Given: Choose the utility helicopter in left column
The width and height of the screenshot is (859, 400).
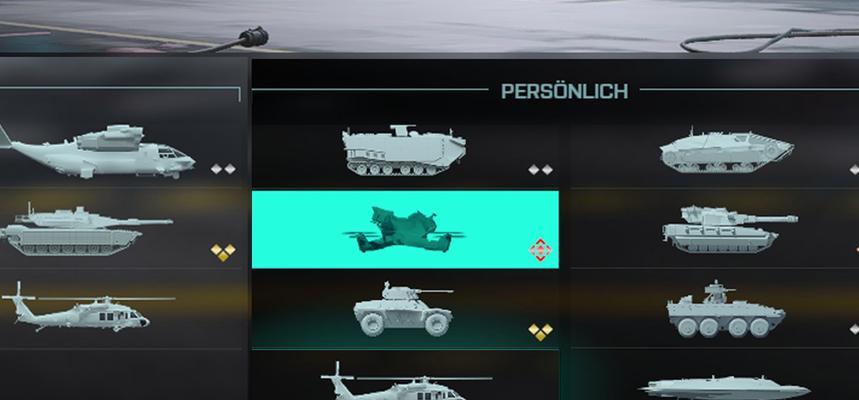Looking at the screenshot, I should [88, 307].
